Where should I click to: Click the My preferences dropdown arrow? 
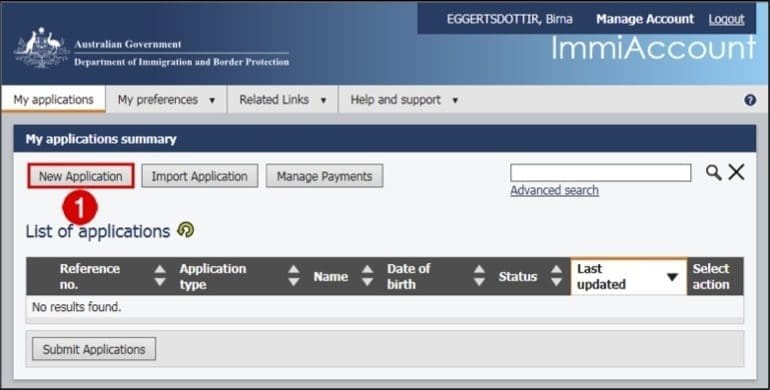(x=212, y=100)
